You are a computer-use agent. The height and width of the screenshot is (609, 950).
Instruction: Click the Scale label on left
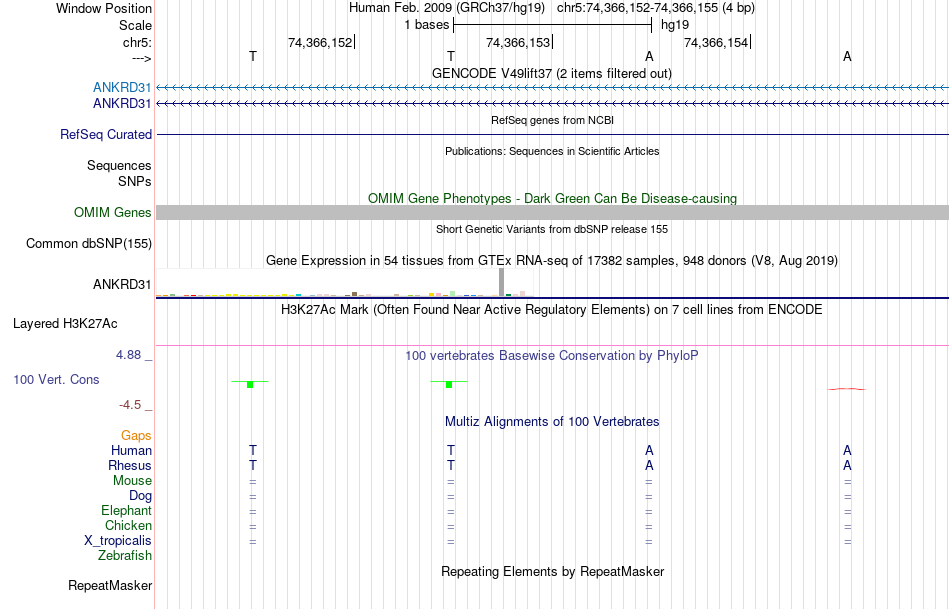[135, 25]
